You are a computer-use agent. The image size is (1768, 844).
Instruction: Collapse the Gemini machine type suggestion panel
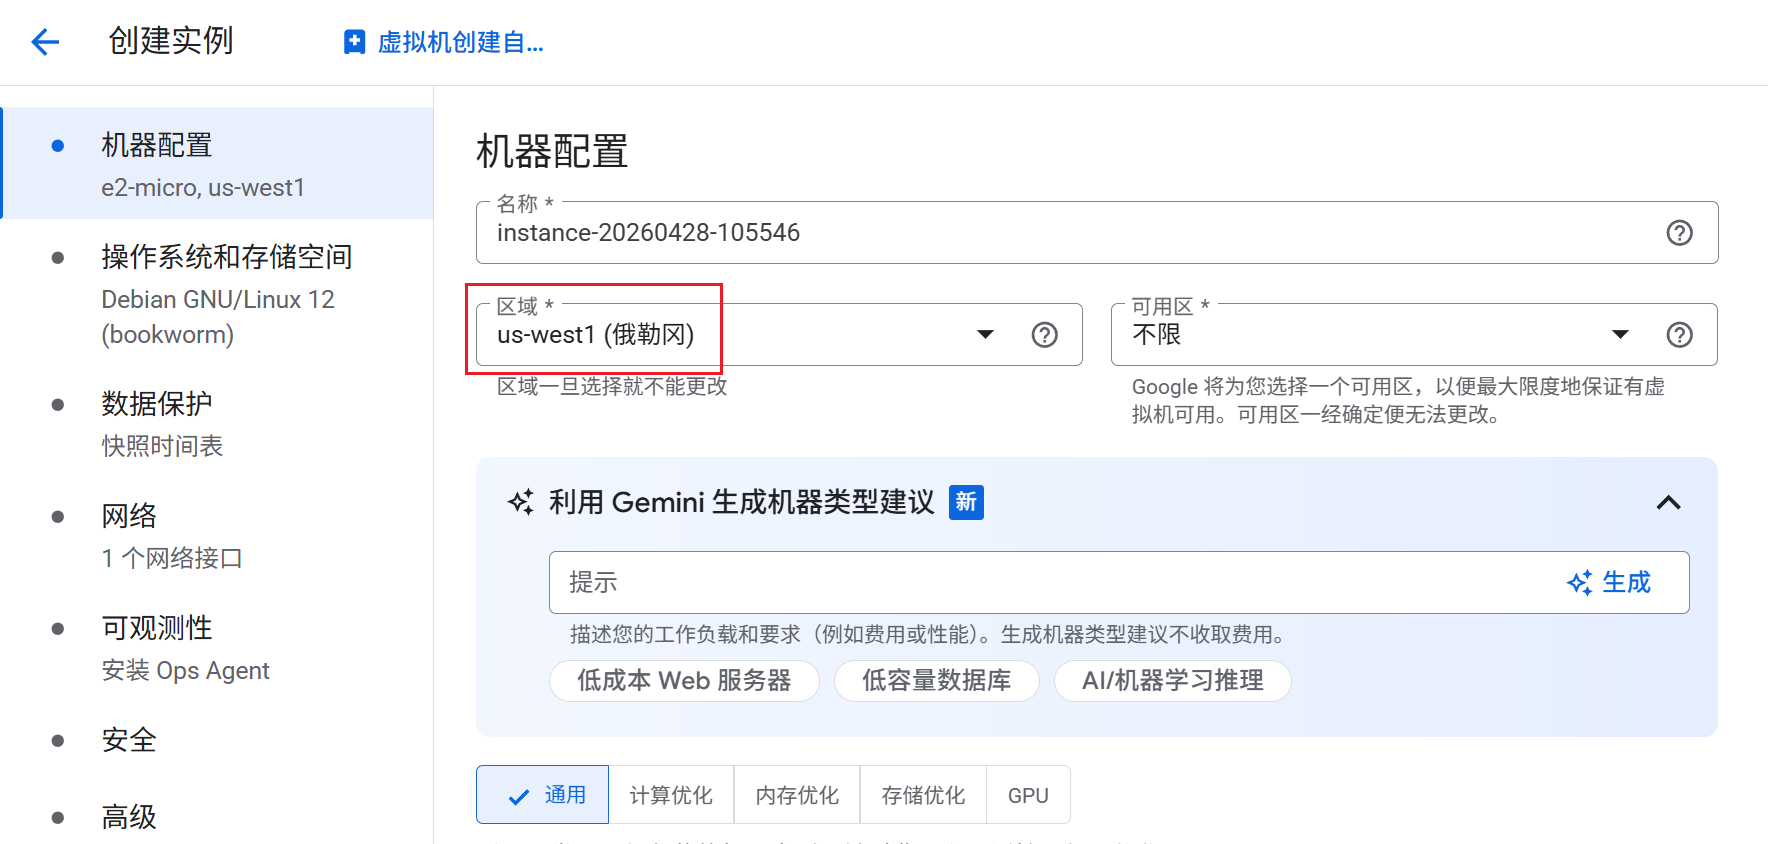point(1668,502)
